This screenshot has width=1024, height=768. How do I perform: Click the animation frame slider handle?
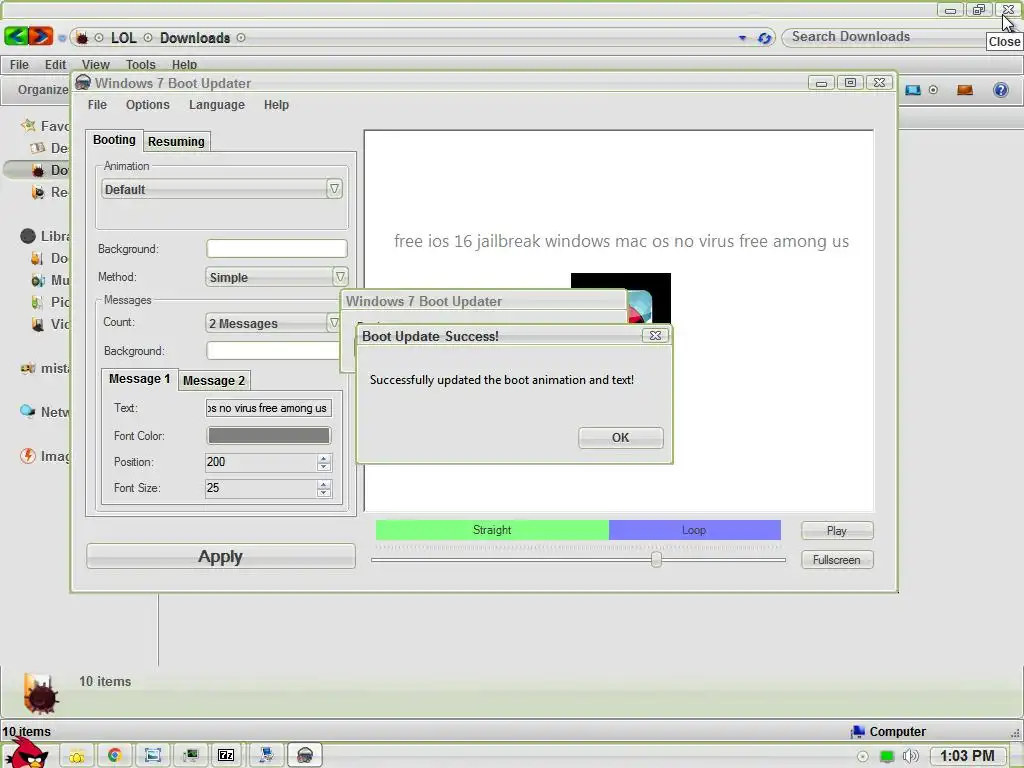pos(656,560)
